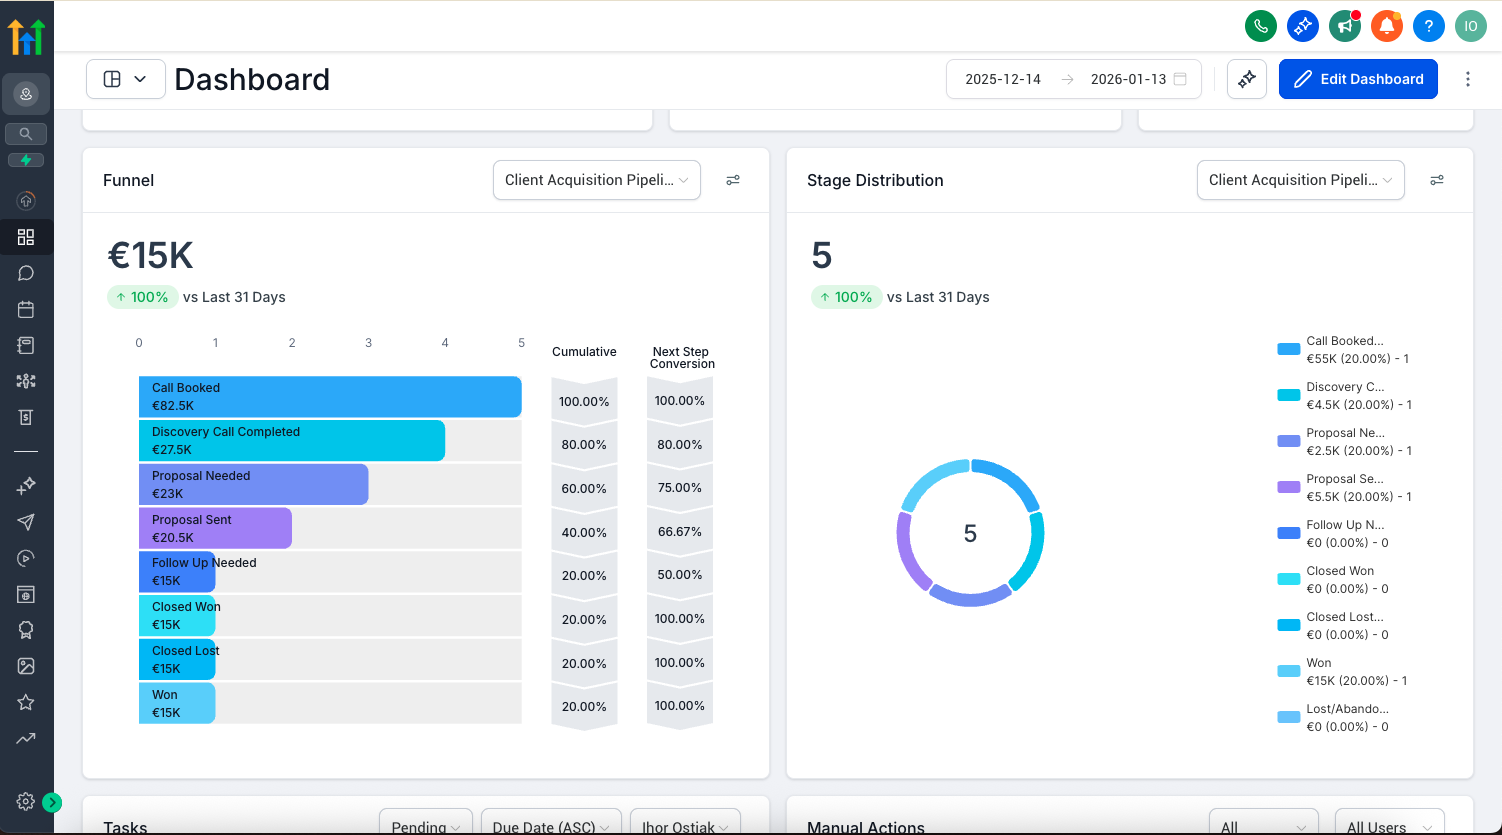Open the notifications bell
Viewport: 1502px width, 835px height.
pos(1387,26)
